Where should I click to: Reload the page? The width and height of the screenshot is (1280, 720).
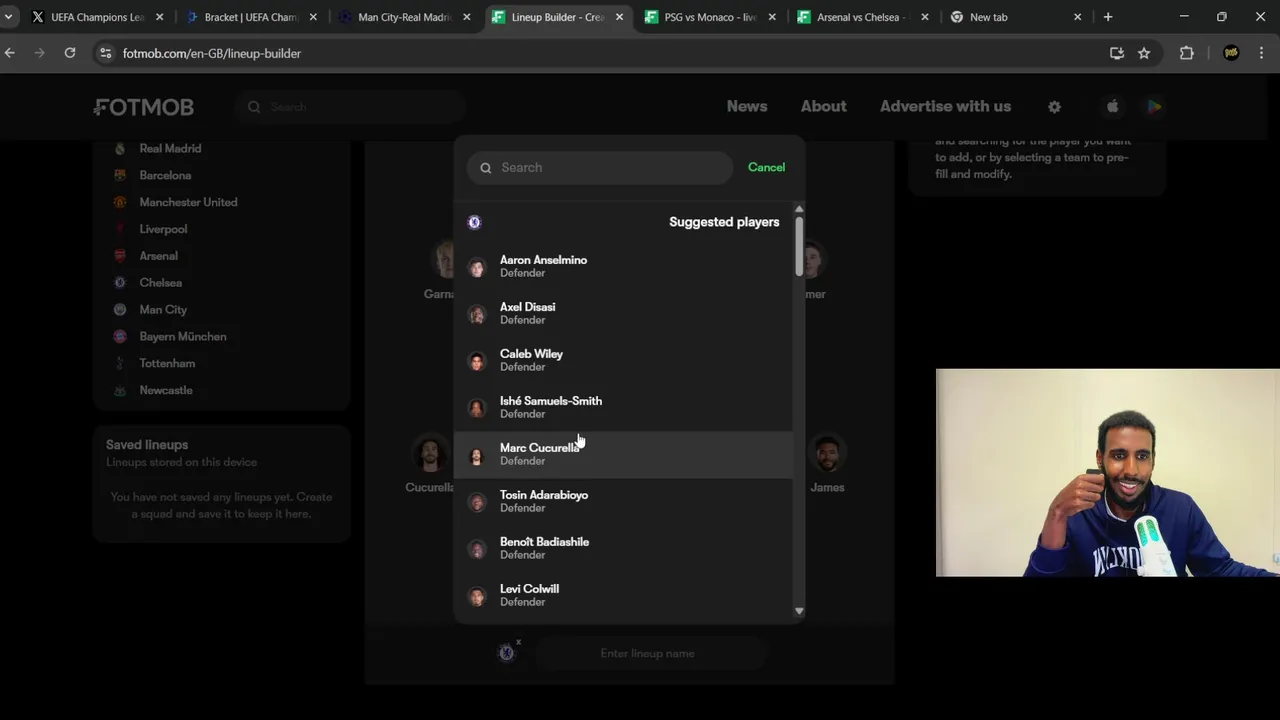pyautogui.click(x=70, y=53)
